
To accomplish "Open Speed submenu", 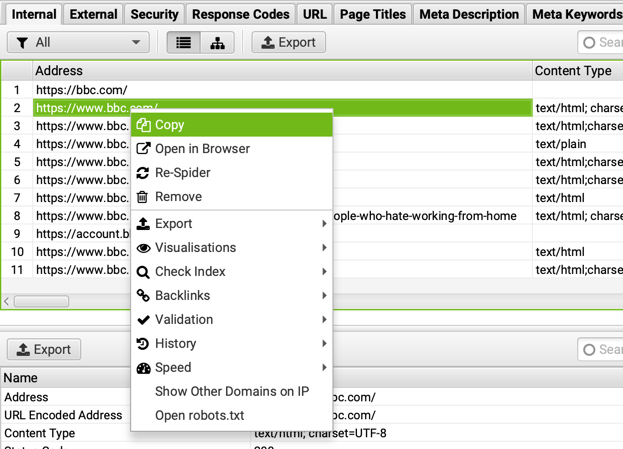I will click(232, 367).
